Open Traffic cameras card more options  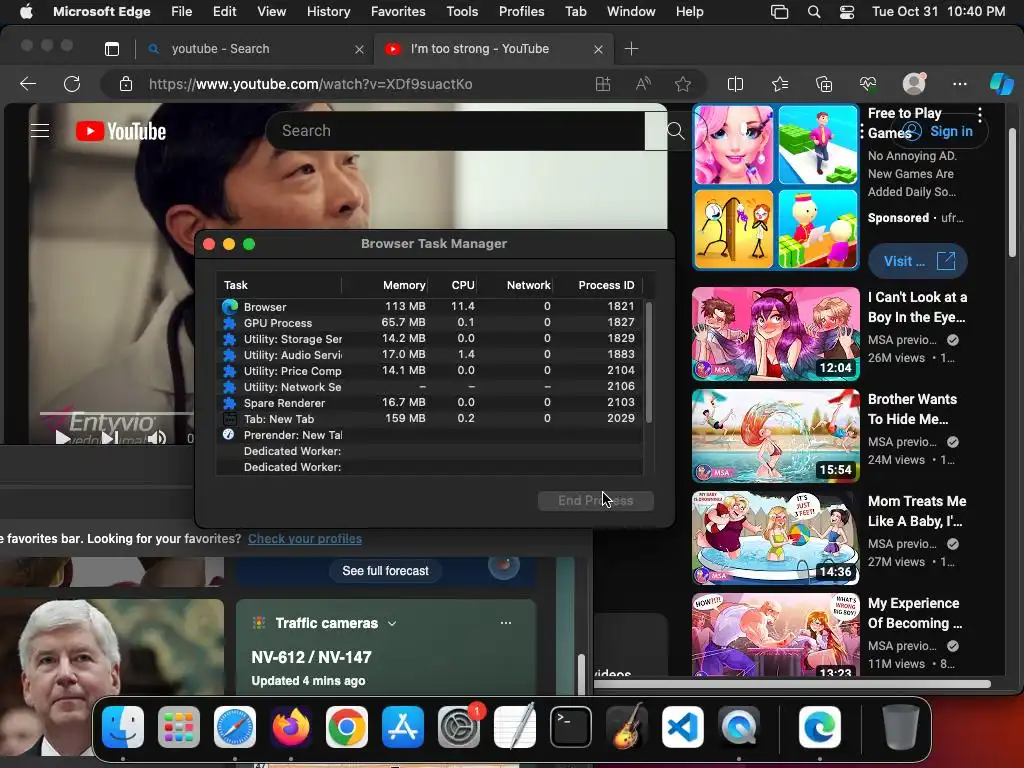click(x=505, y=623)
